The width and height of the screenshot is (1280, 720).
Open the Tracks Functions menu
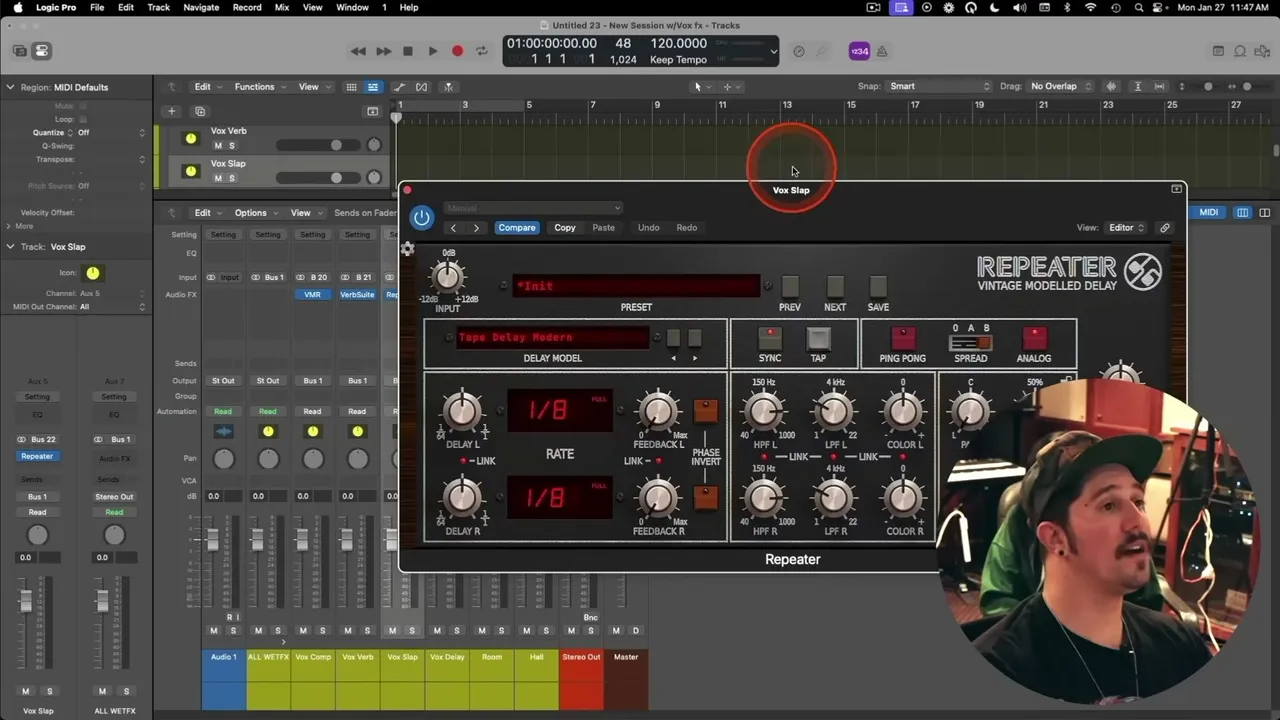tap(259, 87)
